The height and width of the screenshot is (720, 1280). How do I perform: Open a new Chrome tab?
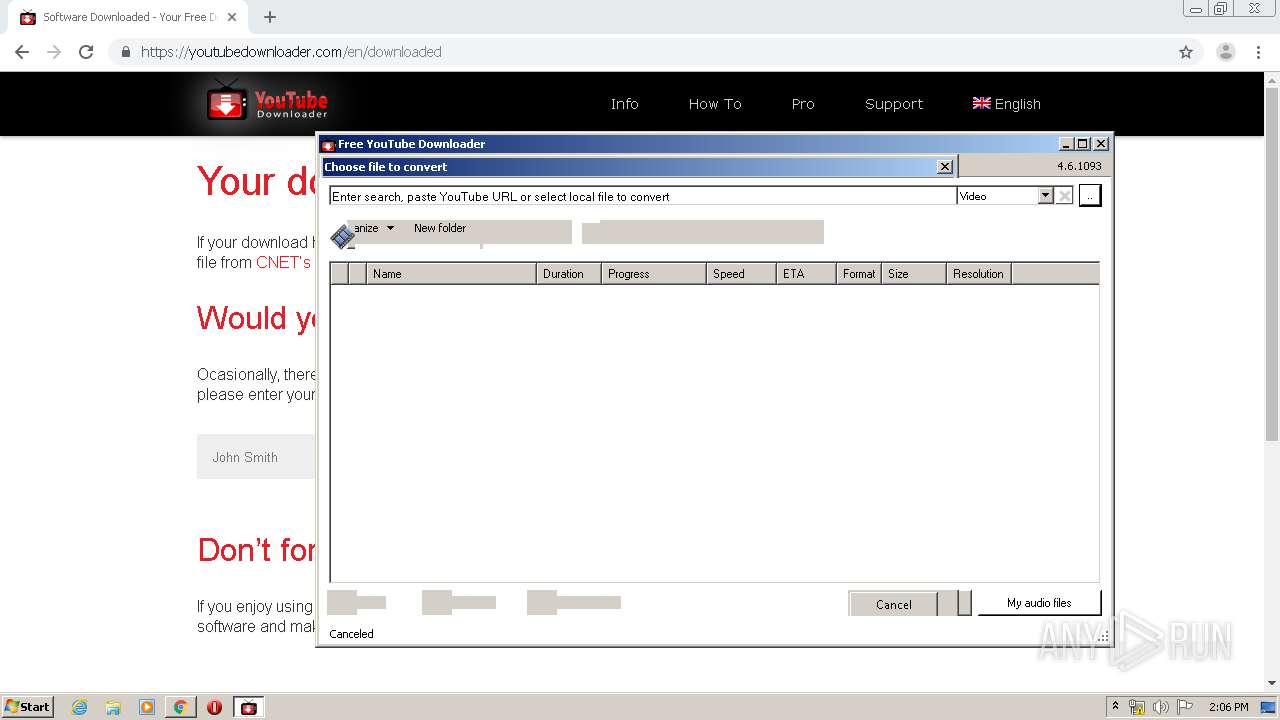tap(270, 17)
